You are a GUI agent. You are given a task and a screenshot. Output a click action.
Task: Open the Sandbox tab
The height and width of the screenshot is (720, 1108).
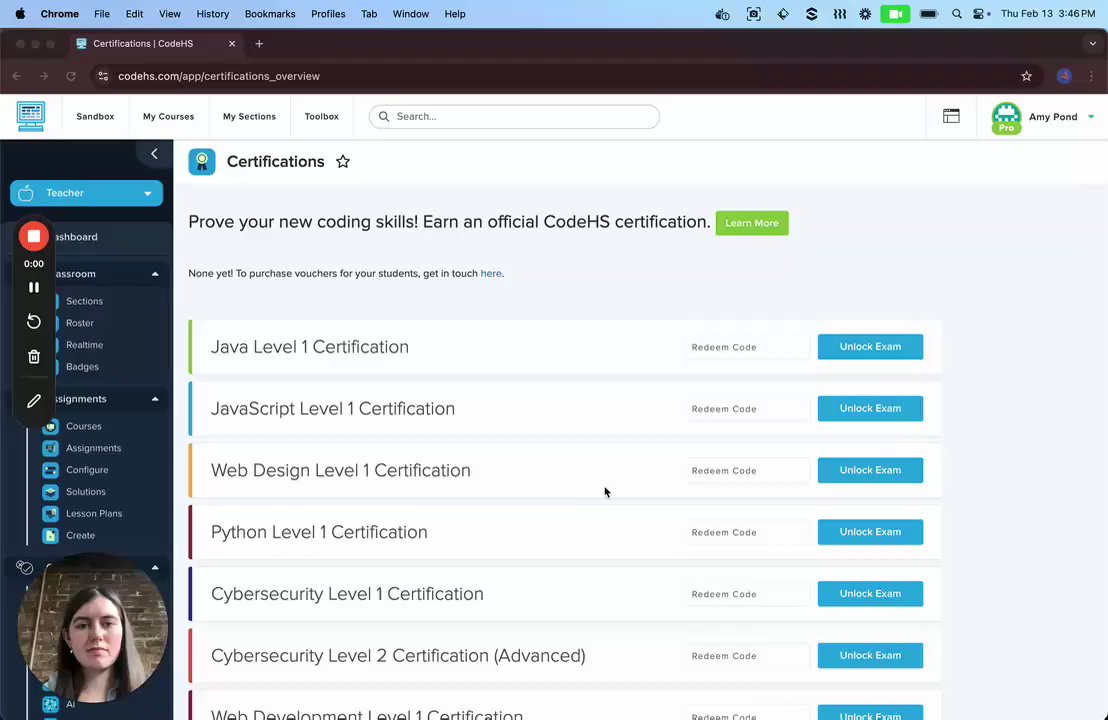click(95, 117)
